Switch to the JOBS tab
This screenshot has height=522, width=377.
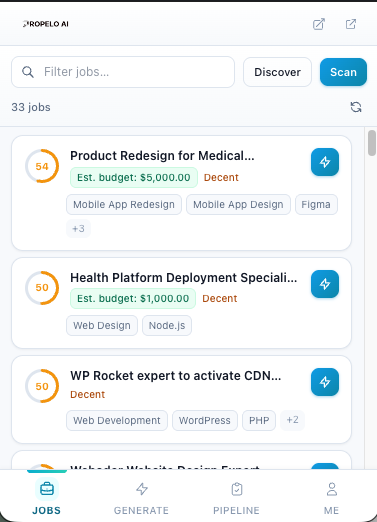point(47,496)
